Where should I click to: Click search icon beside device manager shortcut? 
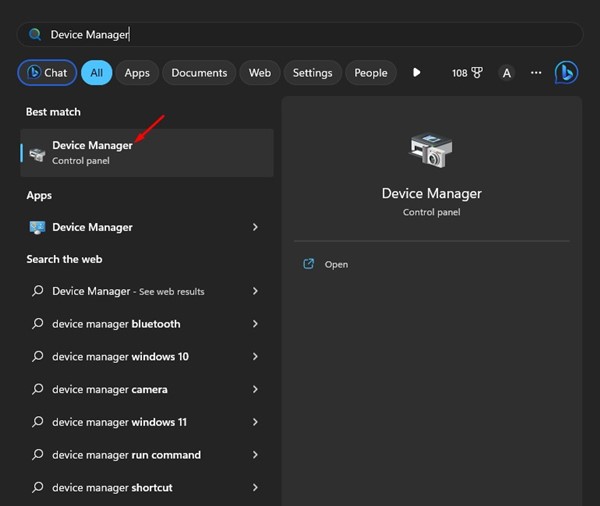tap(38, 488)
